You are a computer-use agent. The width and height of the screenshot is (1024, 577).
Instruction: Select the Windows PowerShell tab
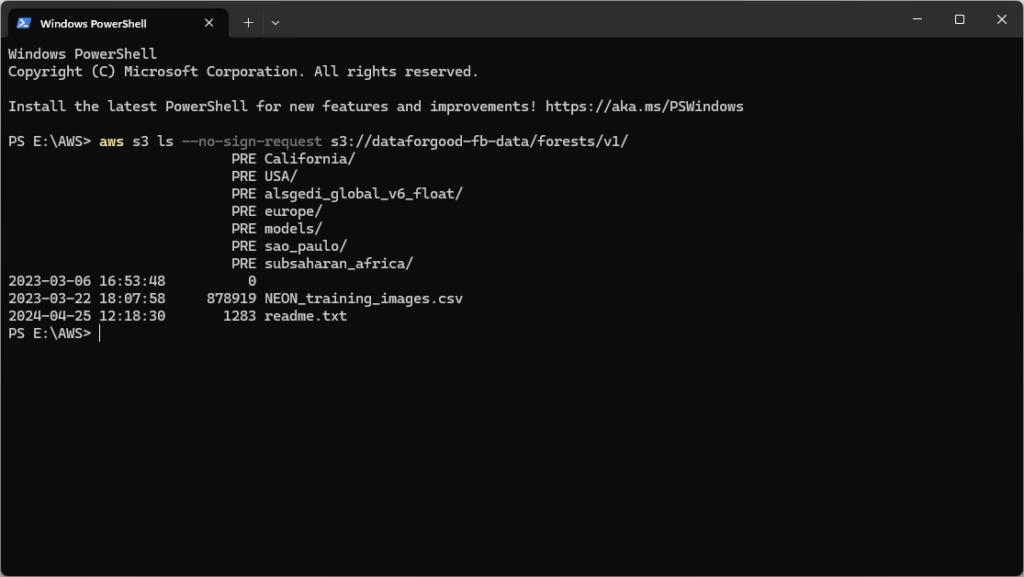(110, 22)
